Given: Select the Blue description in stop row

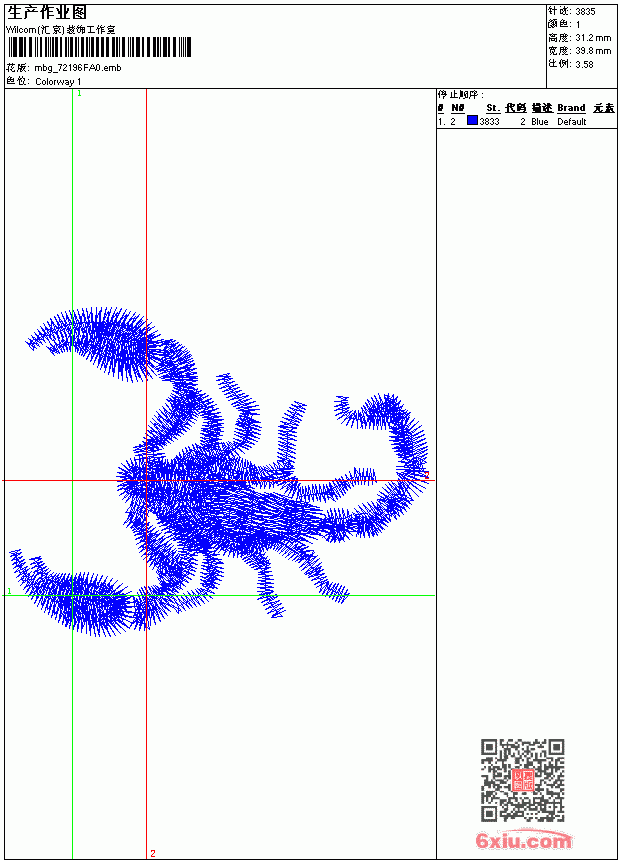Looking at the screenshot, I should click(x=539, y=122).
